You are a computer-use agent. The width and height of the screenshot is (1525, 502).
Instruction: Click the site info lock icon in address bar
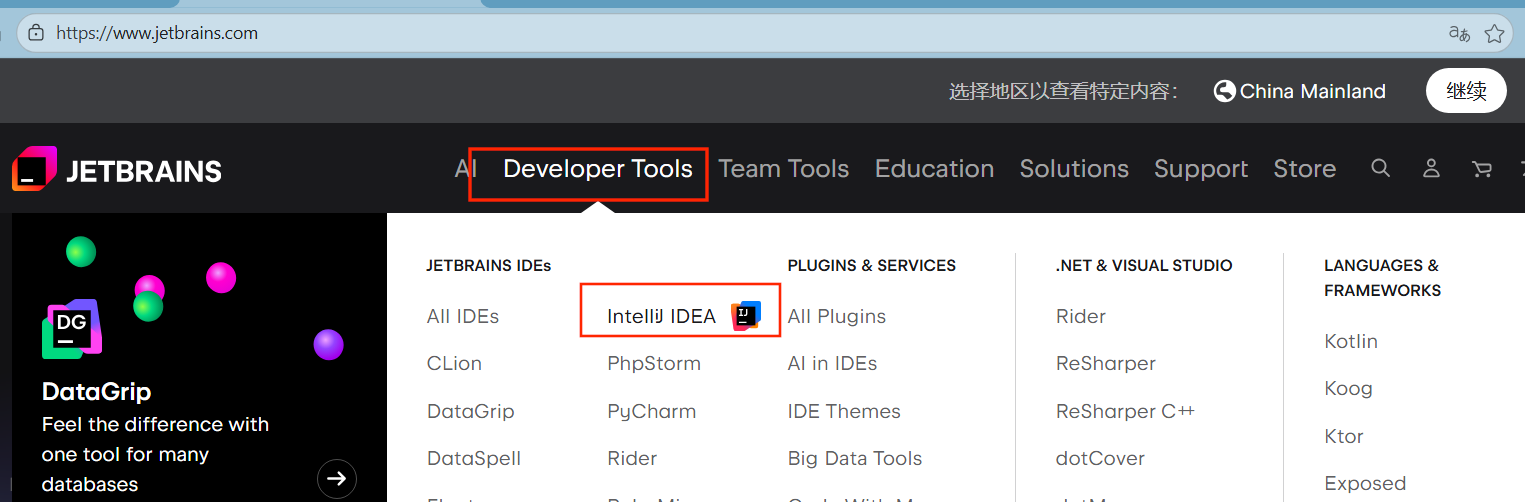[x=37, y=33]
